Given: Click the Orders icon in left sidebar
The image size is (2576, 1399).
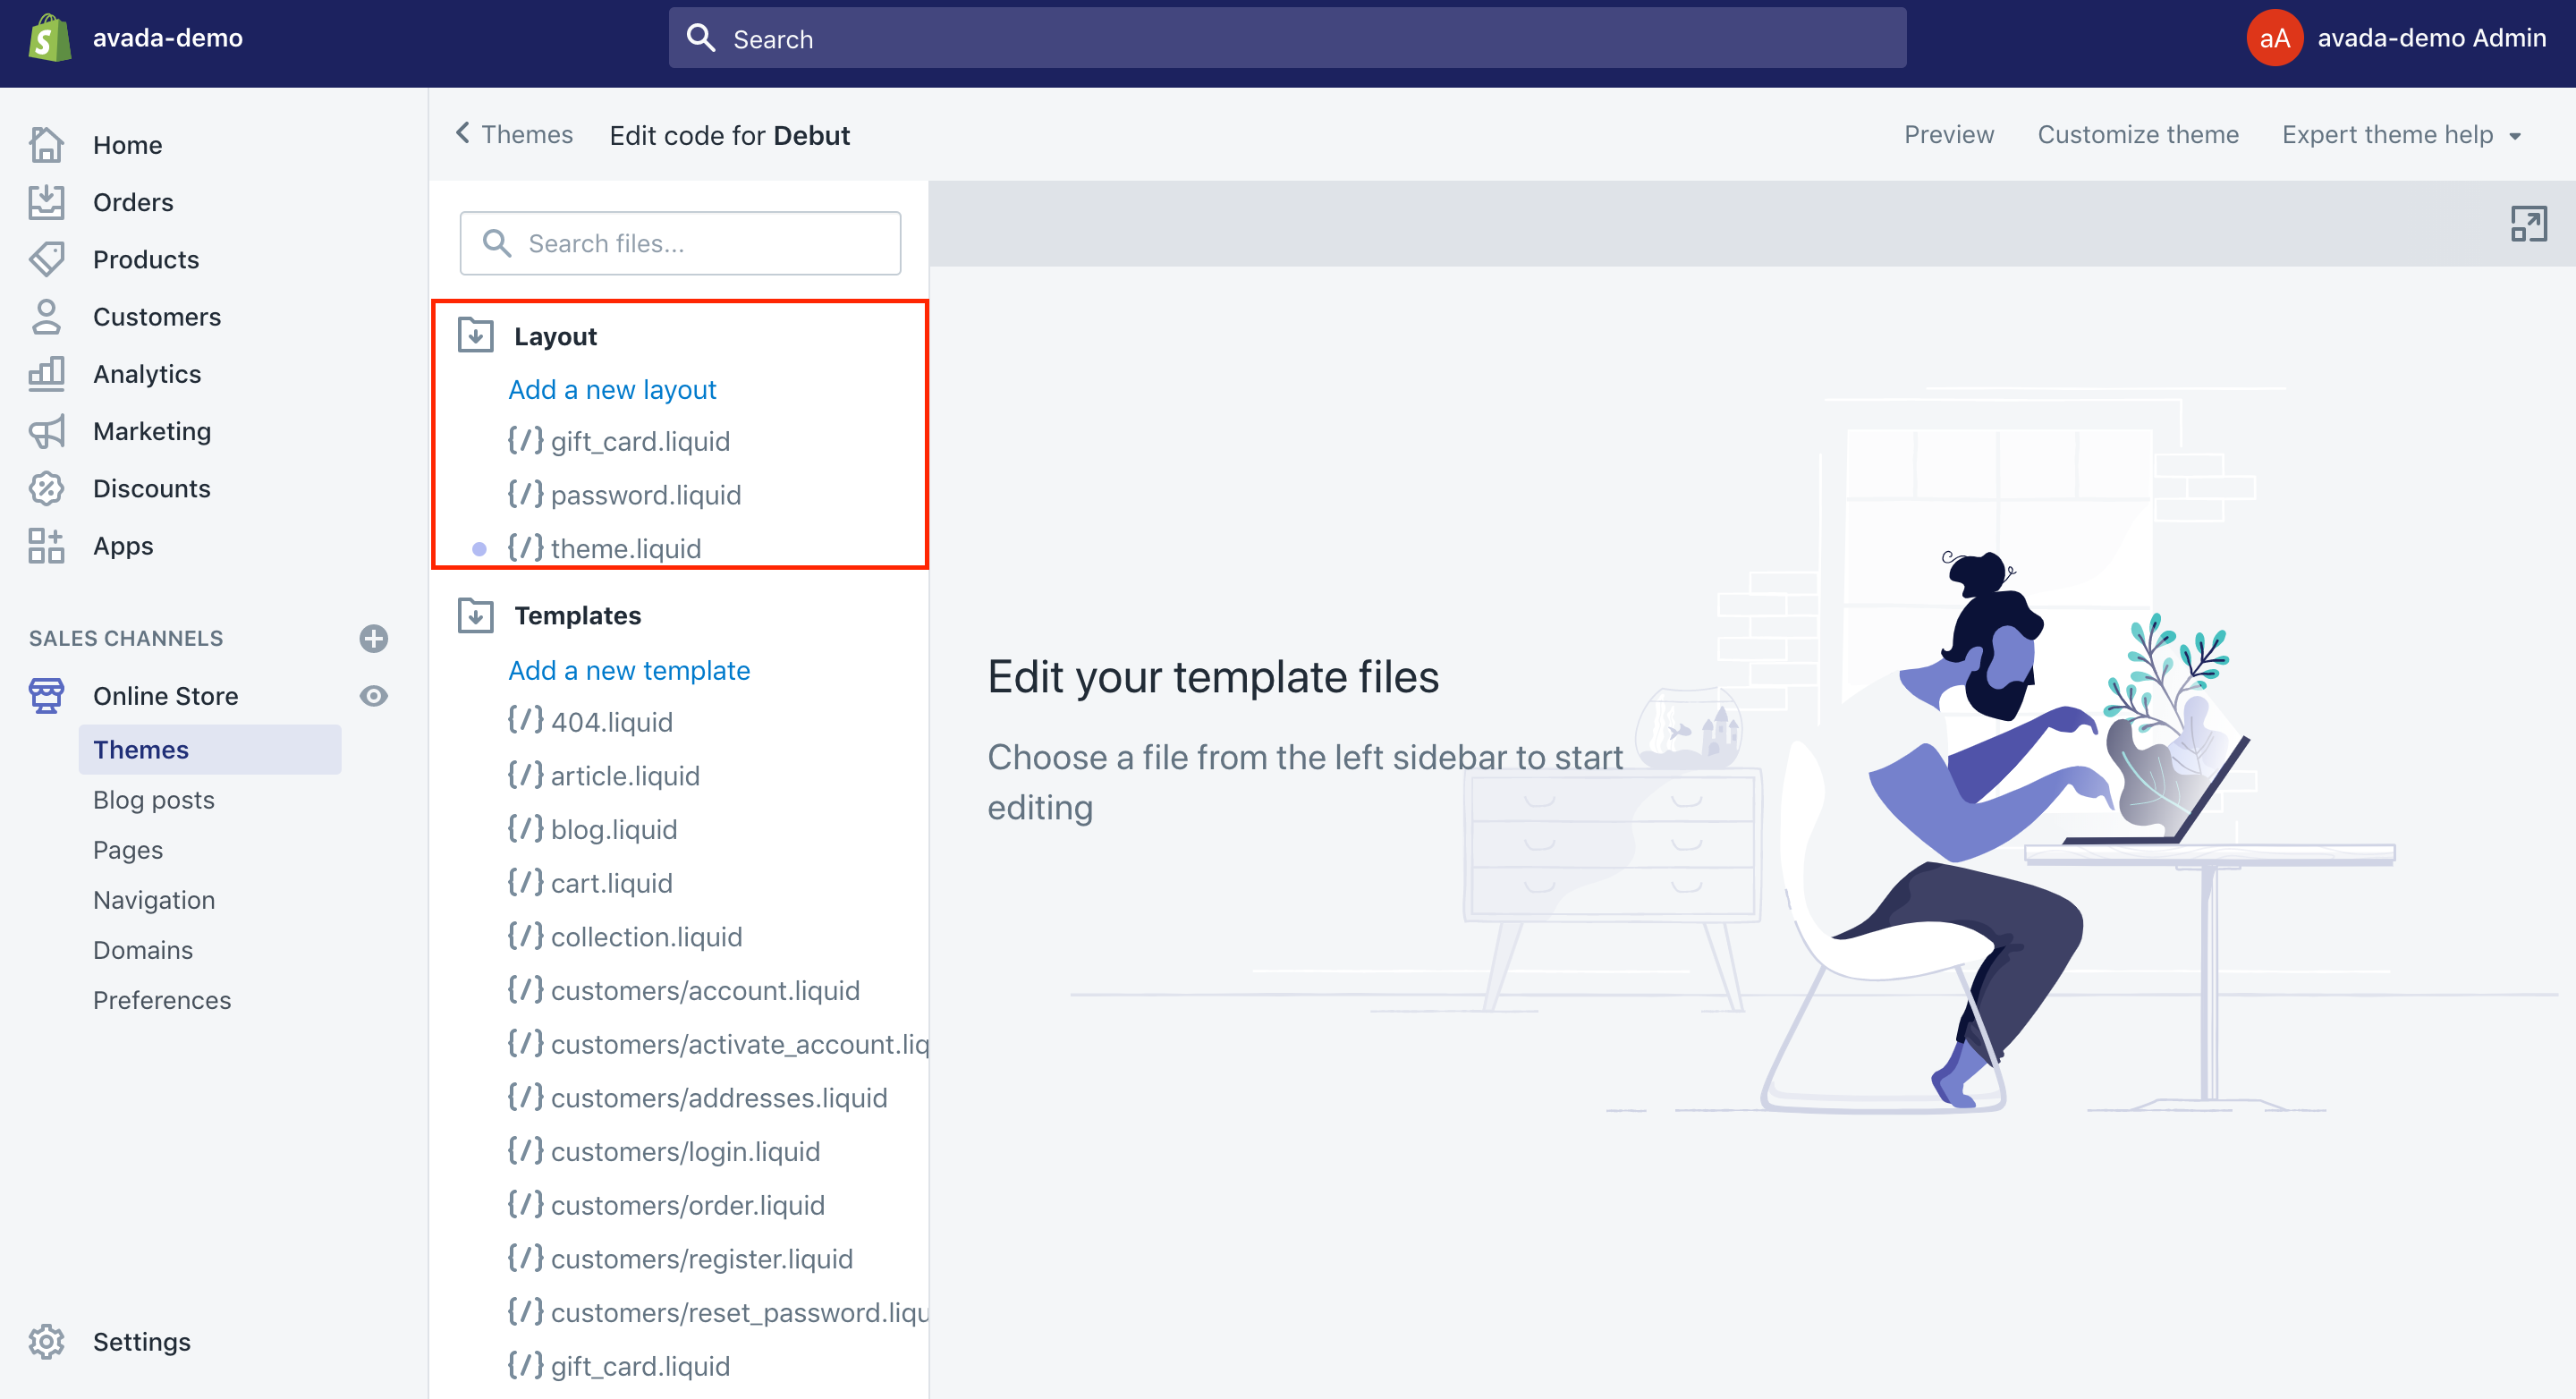Looking at the screenshot, I should [47, 201].
